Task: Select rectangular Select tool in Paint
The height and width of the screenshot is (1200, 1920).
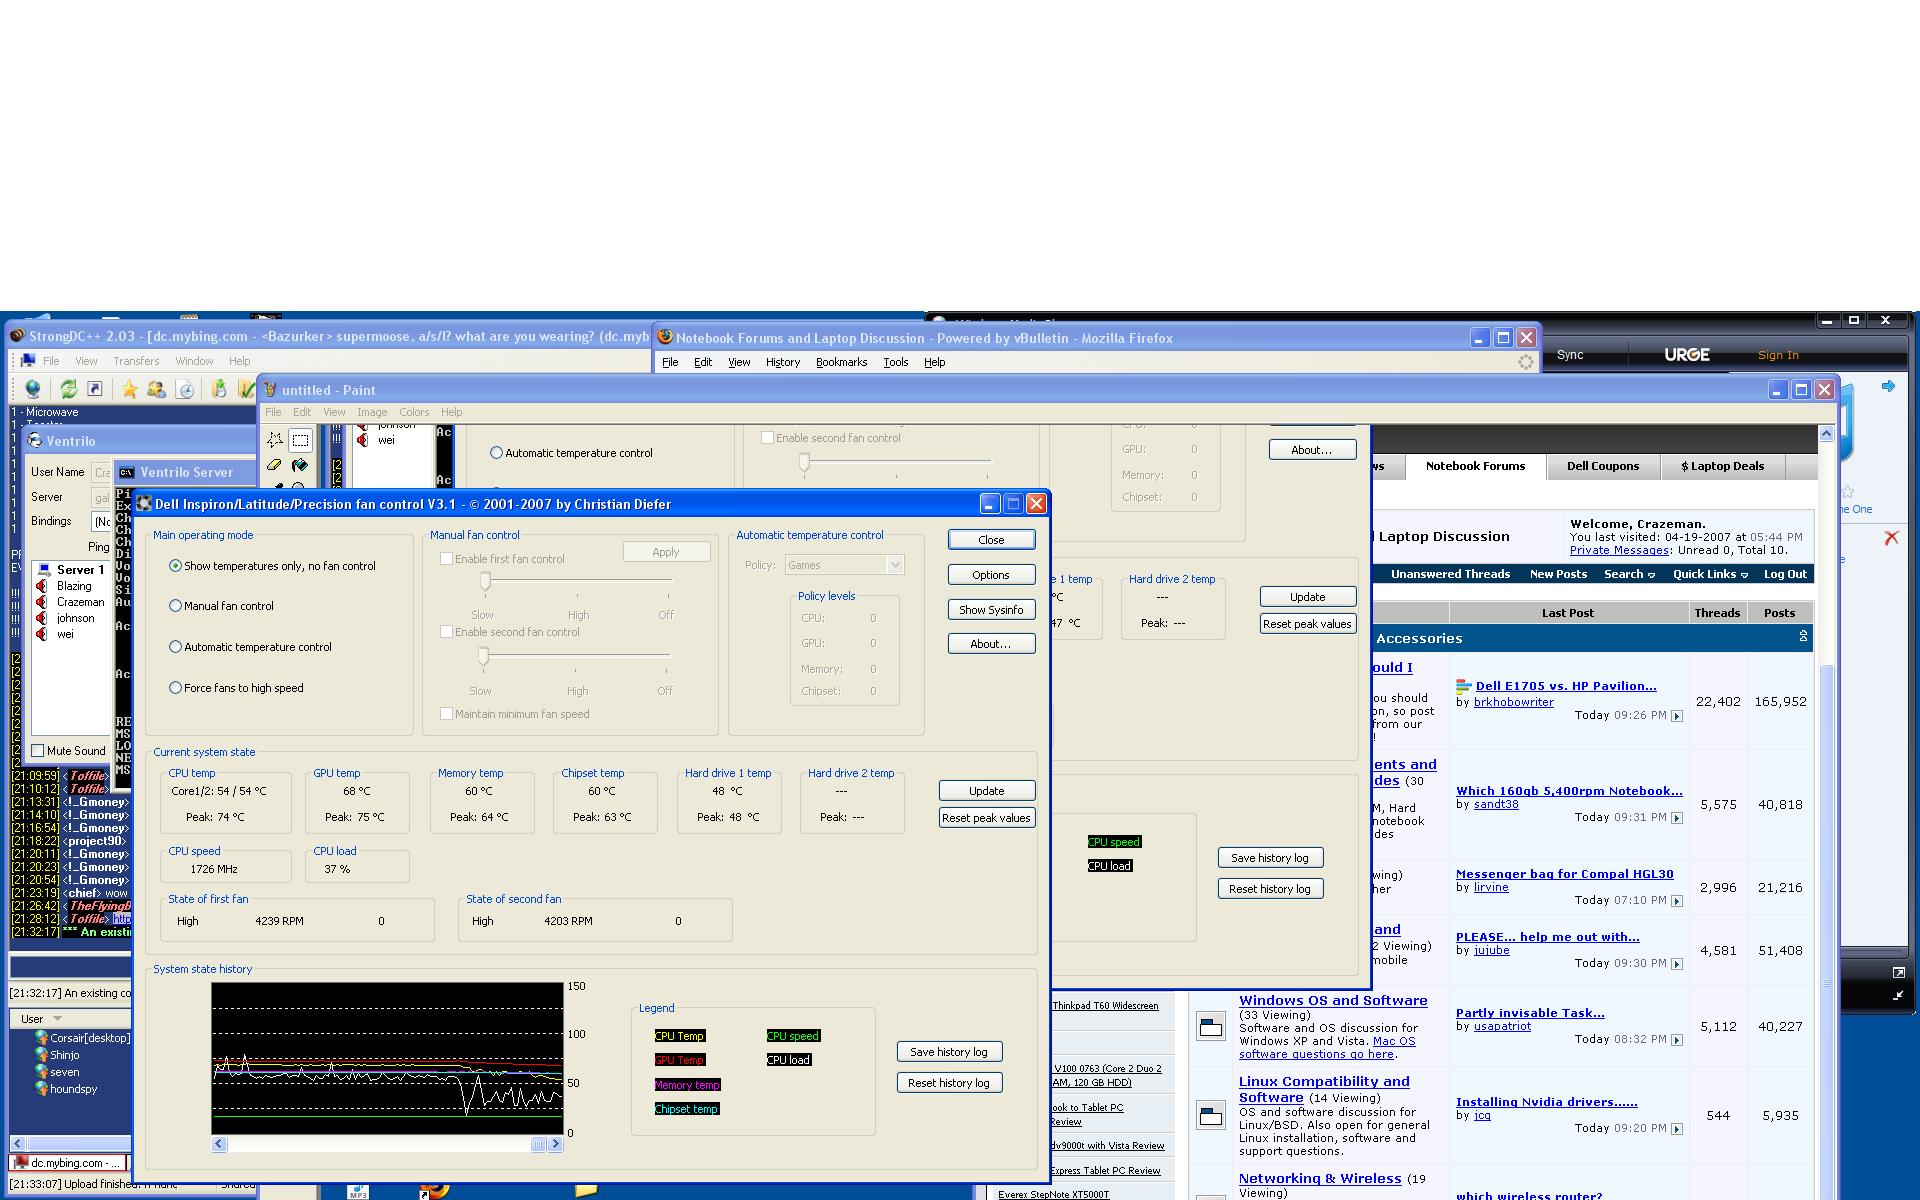Action: click(x=300, y=440)
